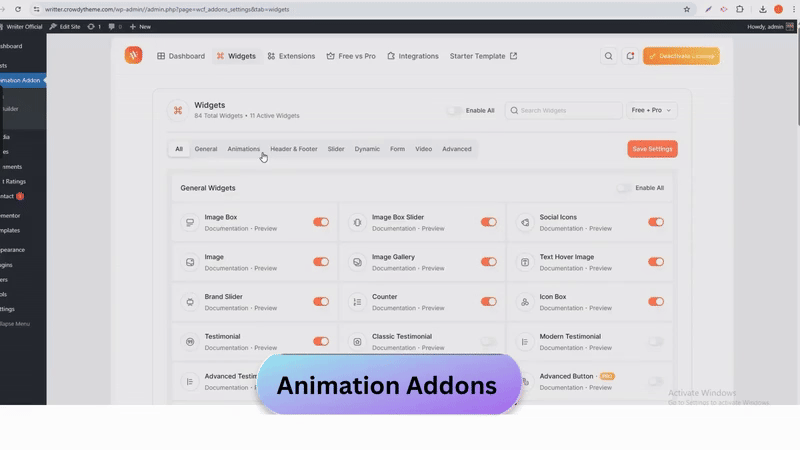This screenshot has height=450, width=800.
Task: Filter widgets by Dynamic category
Action: [x=367, y=149]
